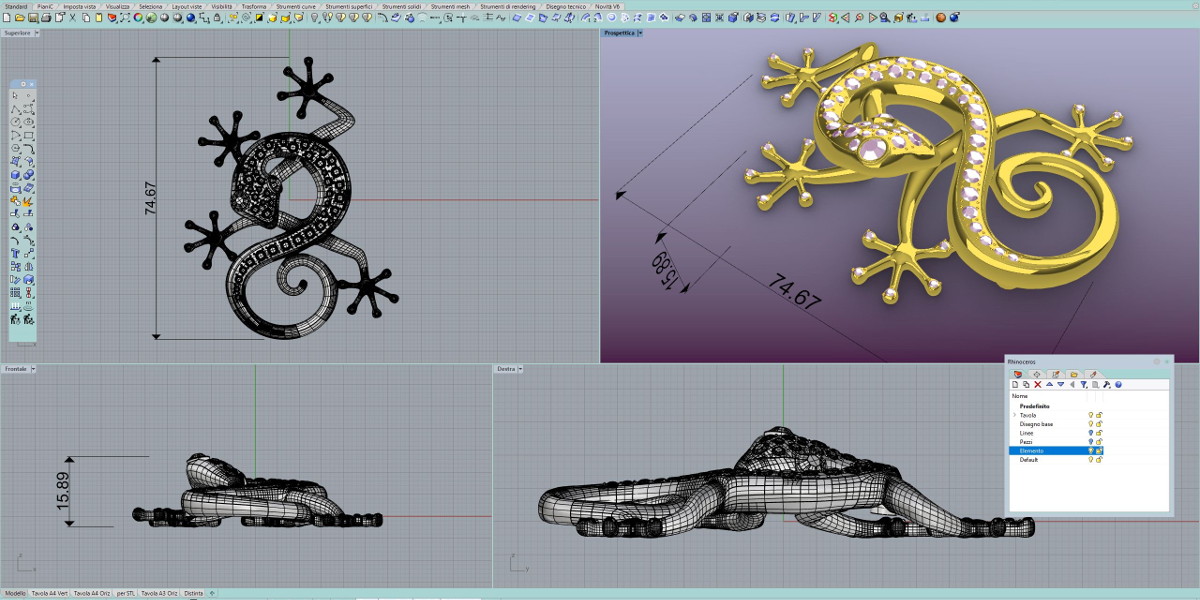Click the red X delete layer icon
Viewport: 1200px width, 600px height.
click(x=1037, y=384)
